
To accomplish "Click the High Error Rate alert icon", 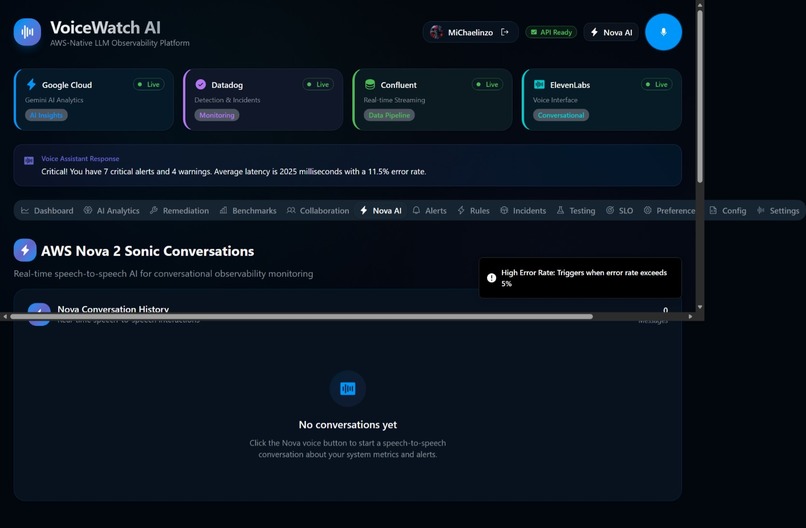I will [x=491, y=278].
